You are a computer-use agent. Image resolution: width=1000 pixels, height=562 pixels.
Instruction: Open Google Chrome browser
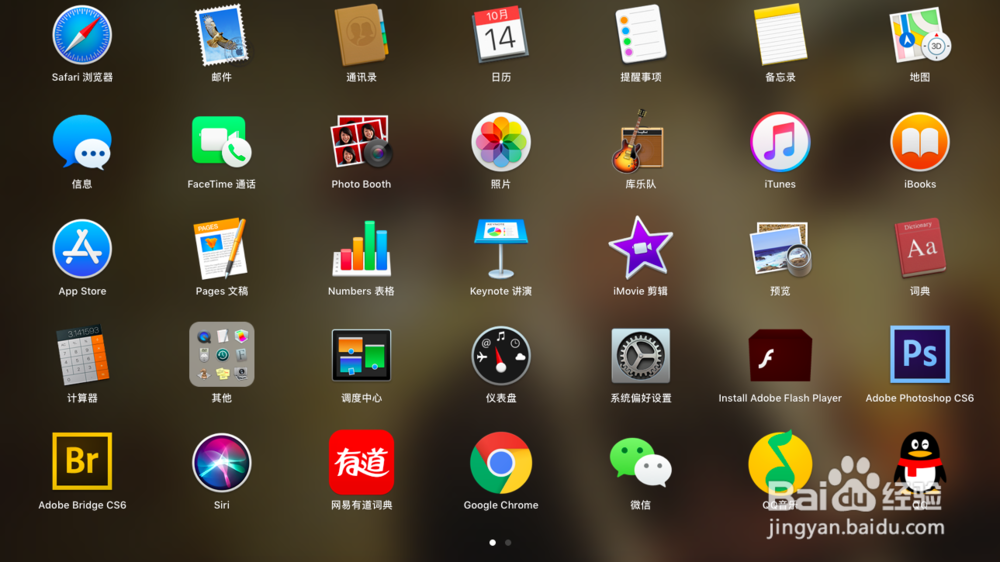[x=501, y=462]
